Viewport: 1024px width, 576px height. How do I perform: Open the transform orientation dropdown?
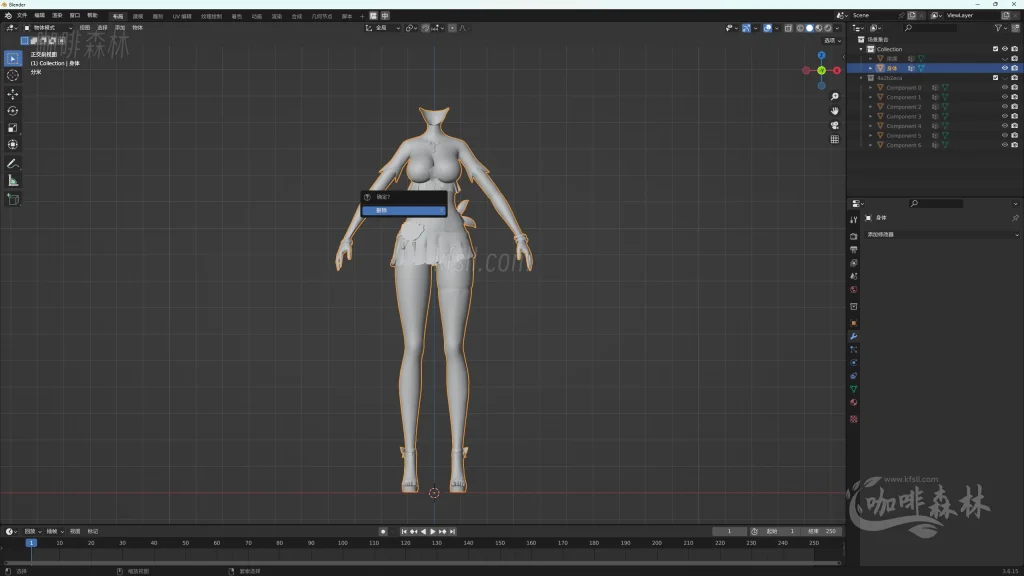tap(383, 28)
